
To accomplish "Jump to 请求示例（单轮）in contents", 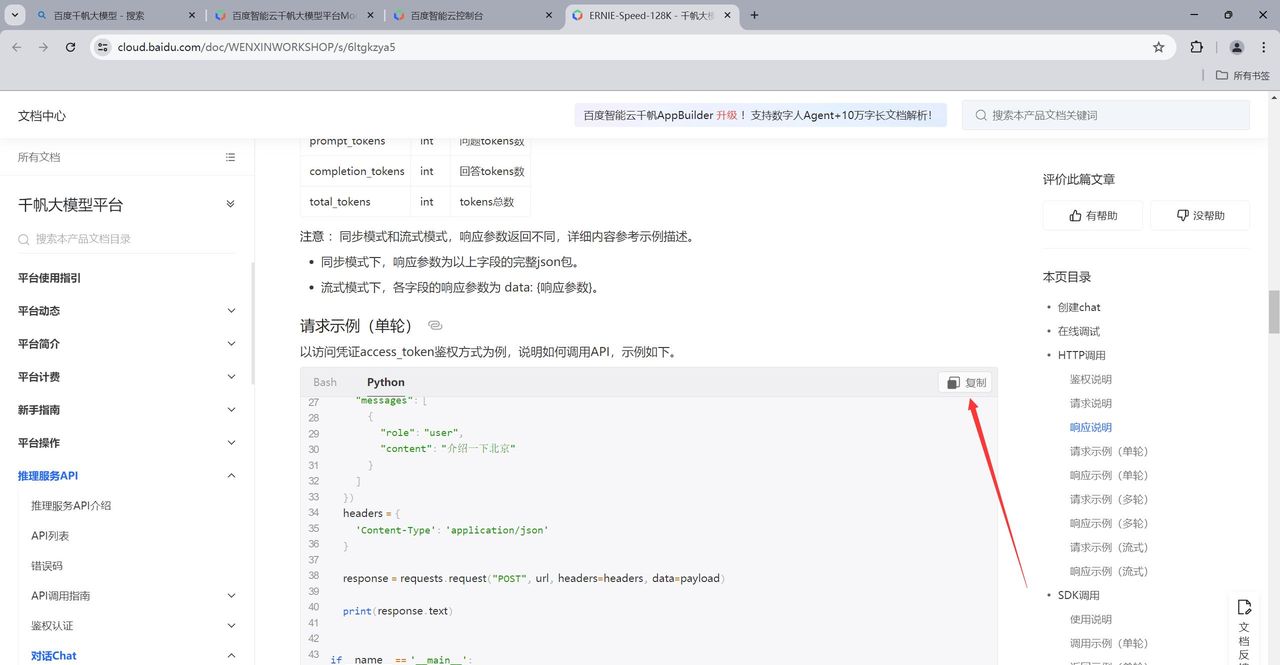I will [1109, 451].
